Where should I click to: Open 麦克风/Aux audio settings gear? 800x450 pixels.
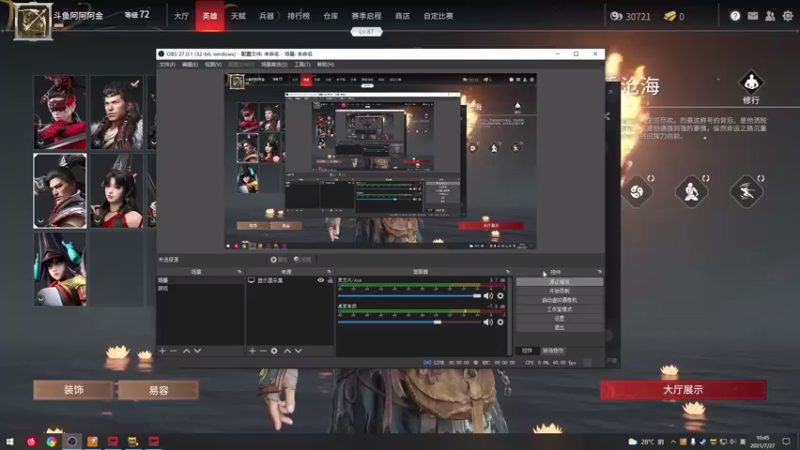(x=501, y=296)
